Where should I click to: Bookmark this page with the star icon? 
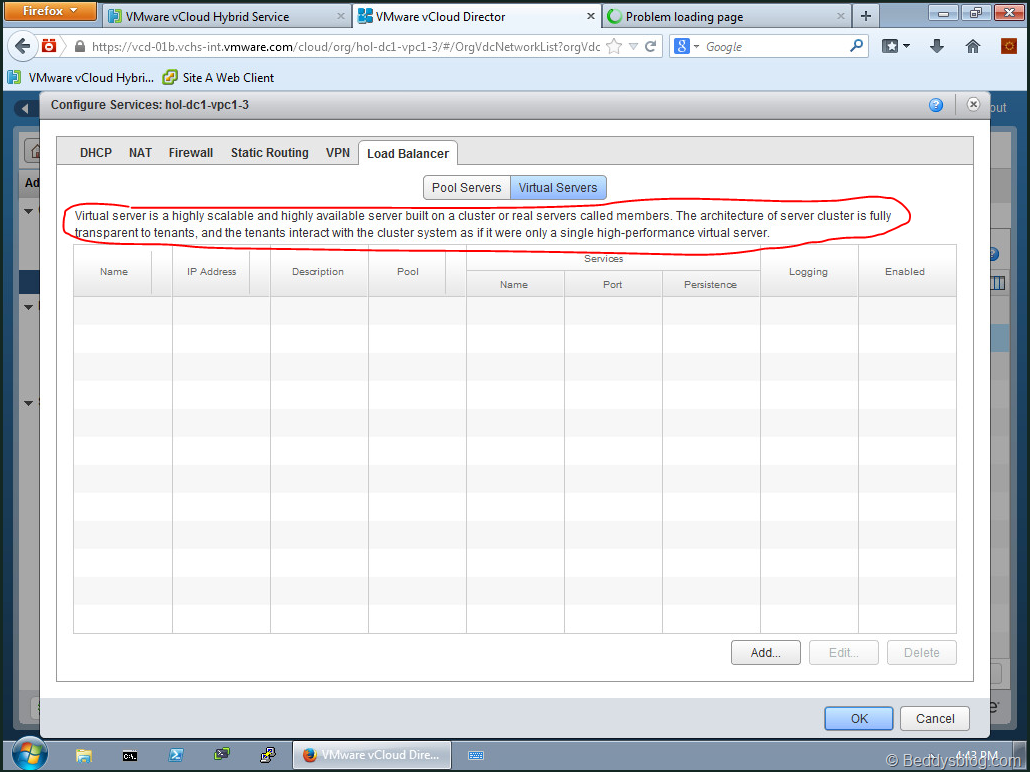pos(614,47)
